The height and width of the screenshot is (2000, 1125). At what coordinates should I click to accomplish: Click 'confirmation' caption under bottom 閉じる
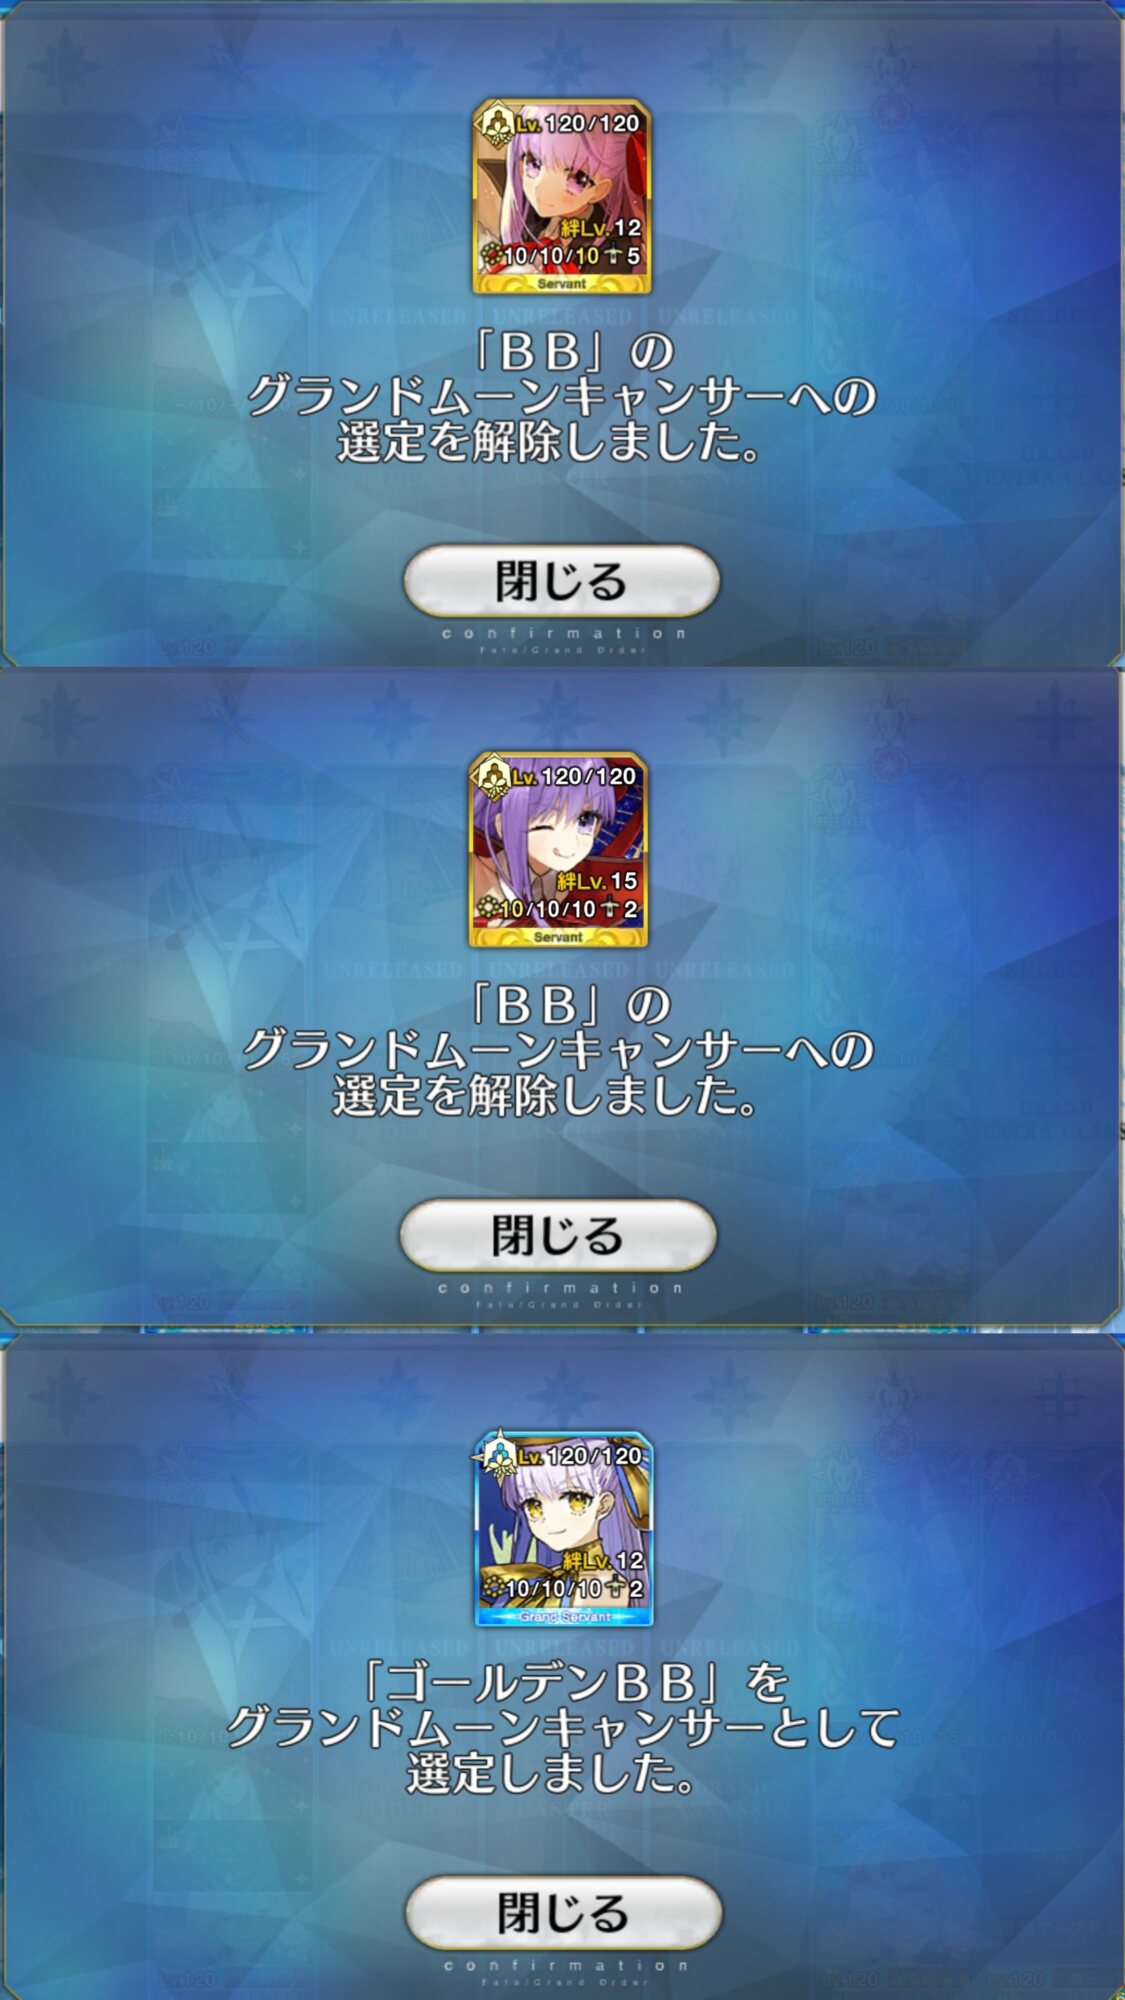coord(565,1965)
